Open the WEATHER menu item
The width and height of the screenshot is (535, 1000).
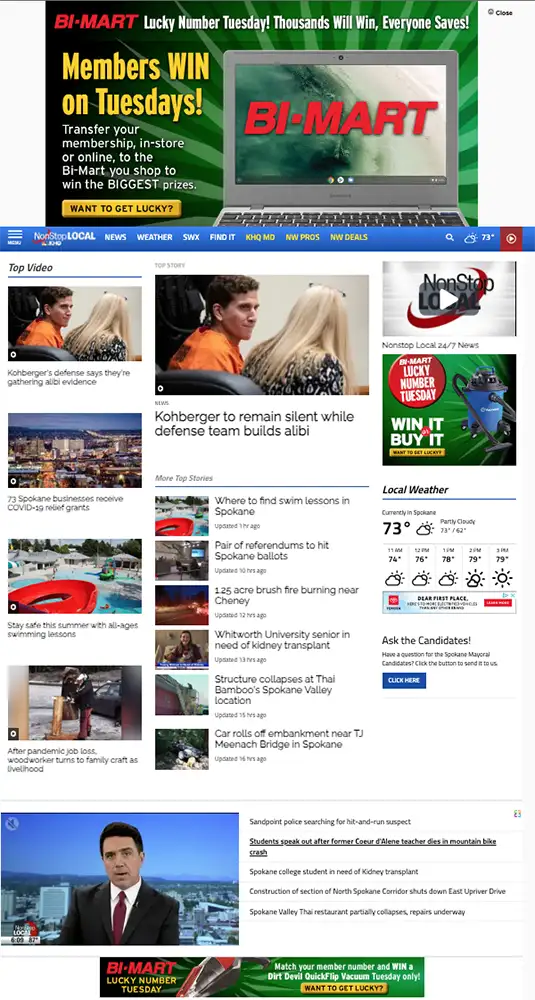[154, 237]
